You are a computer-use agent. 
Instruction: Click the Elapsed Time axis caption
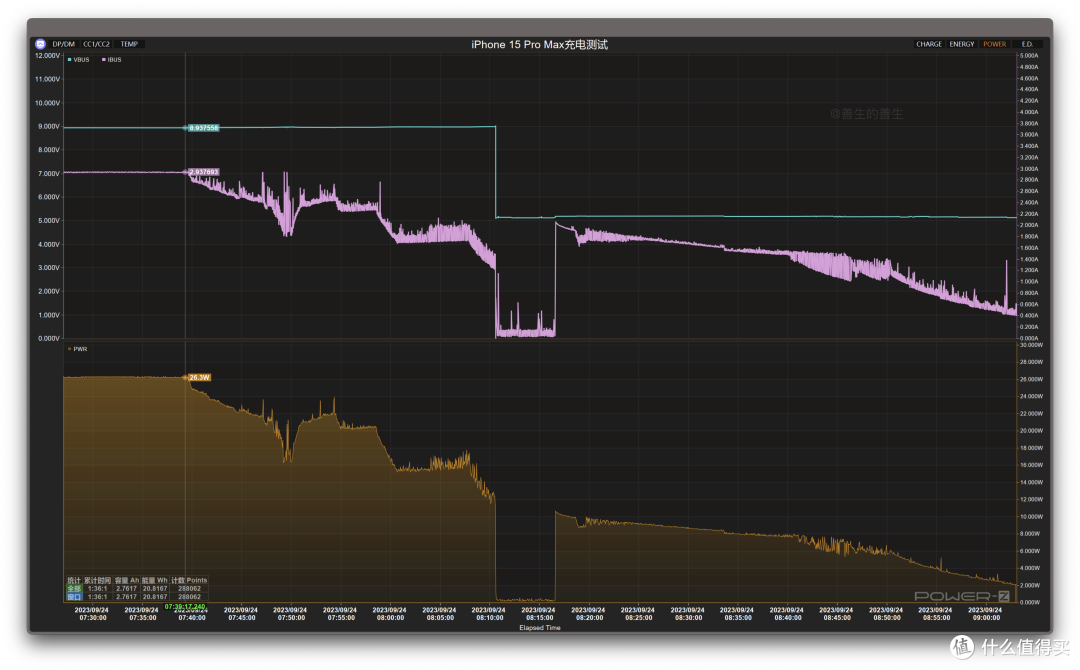[x=539, y=628]
